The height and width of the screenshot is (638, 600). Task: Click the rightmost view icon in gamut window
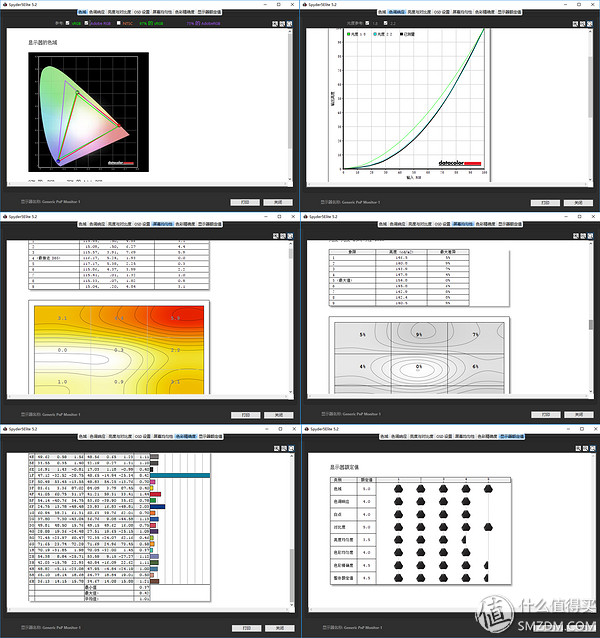click(289, 24)
